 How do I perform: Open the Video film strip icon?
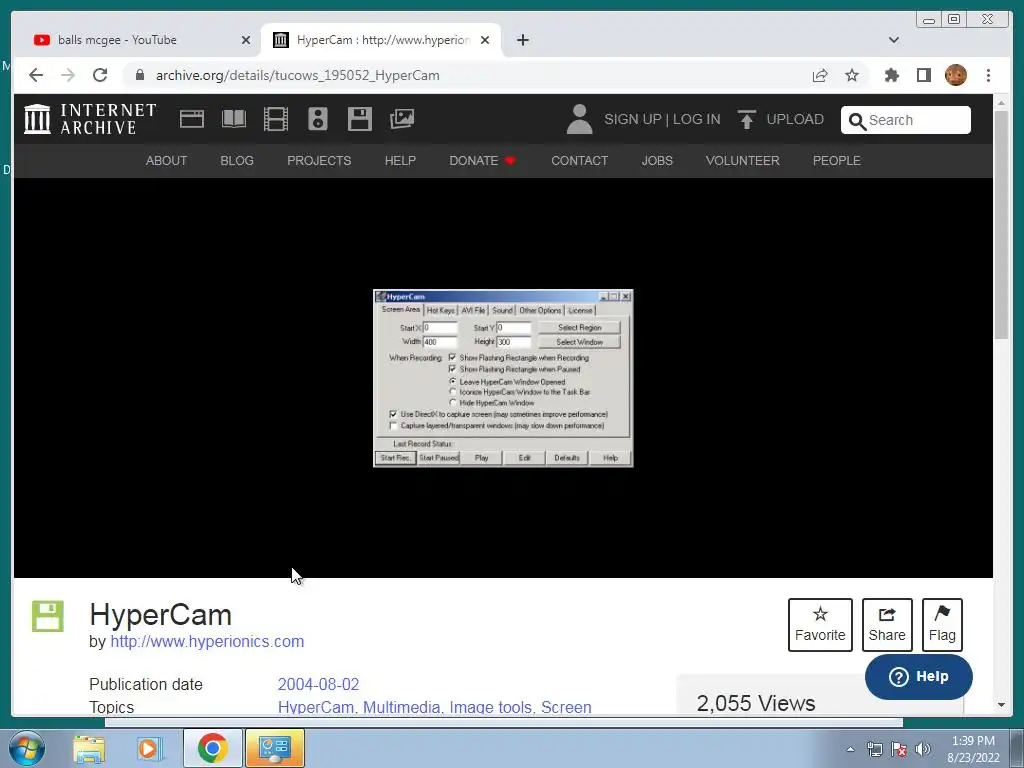tap(276, 119)
